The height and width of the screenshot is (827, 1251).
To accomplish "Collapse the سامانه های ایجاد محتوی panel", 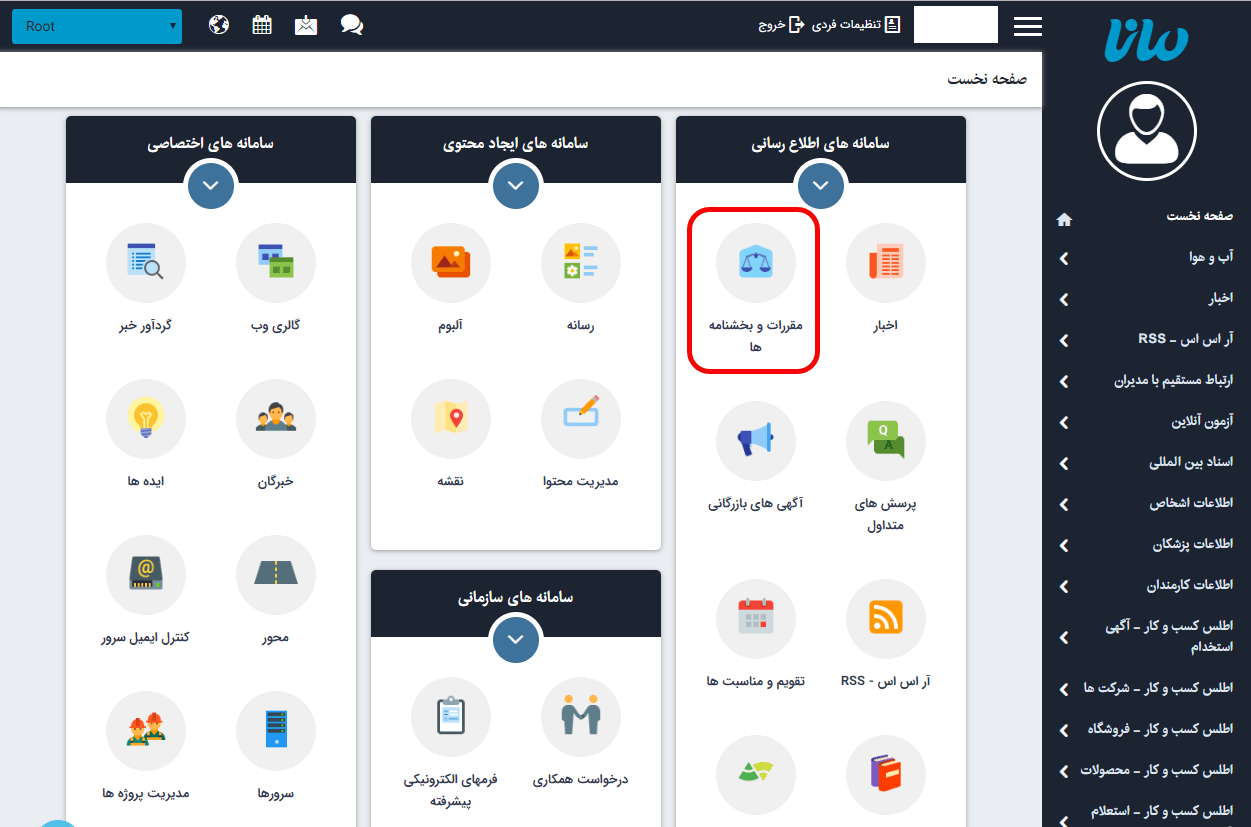I will coord(516,185).
